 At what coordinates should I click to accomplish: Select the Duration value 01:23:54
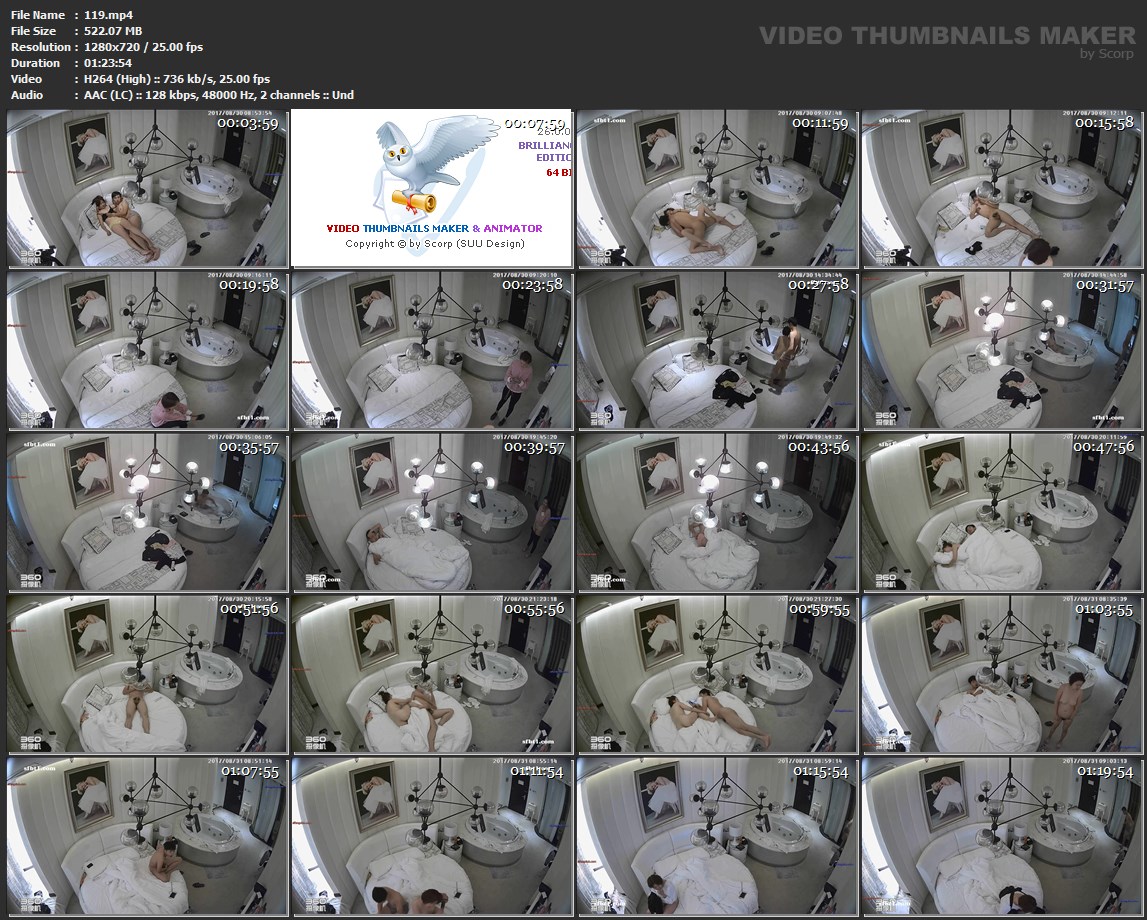pos(108,63)
